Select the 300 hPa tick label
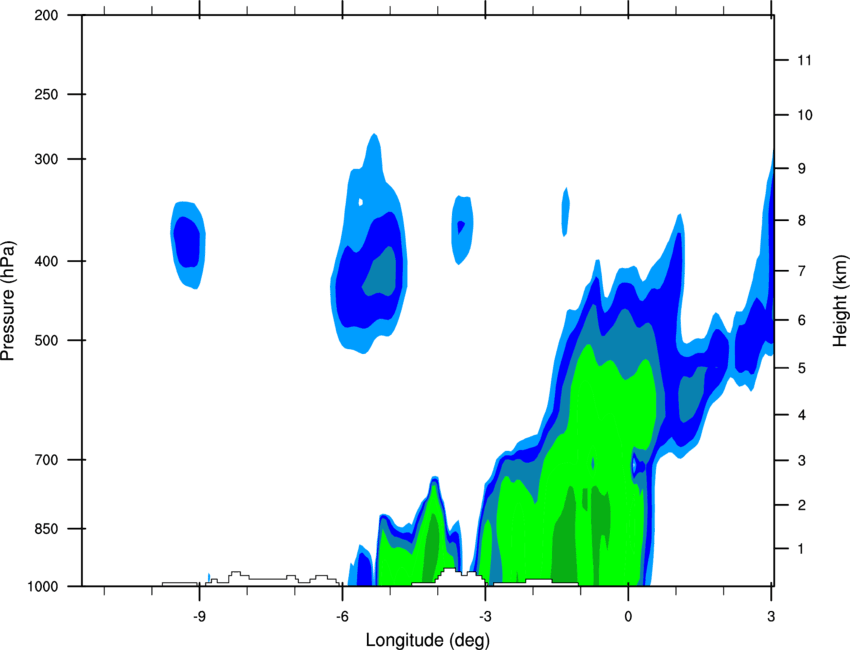 coord(46,159)
